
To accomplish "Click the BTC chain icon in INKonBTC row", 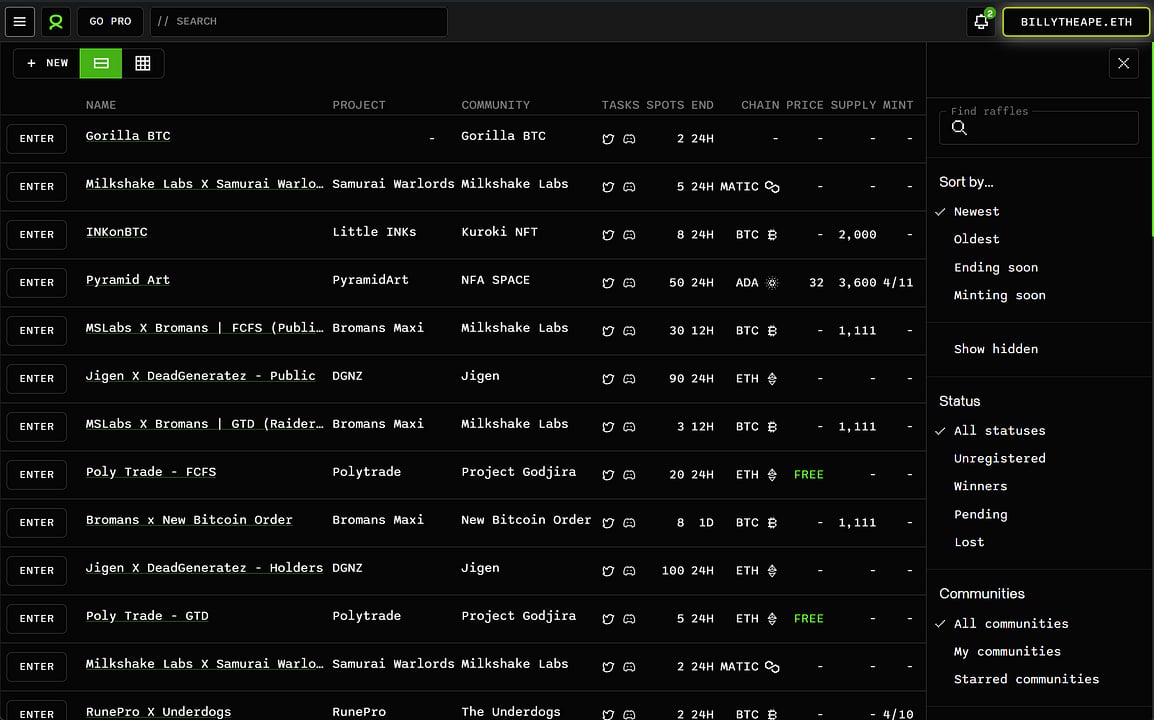I will tap(772, 235).
